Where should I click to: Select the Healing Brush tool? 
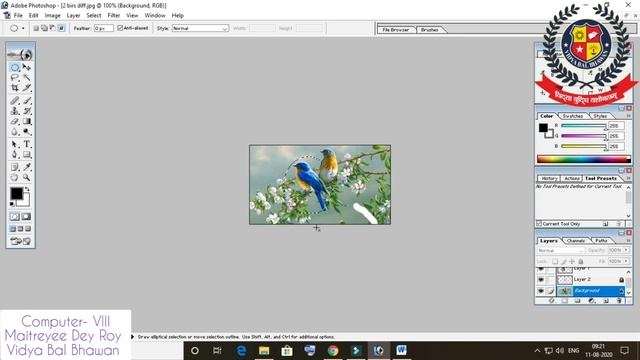[x=15, y=100]
